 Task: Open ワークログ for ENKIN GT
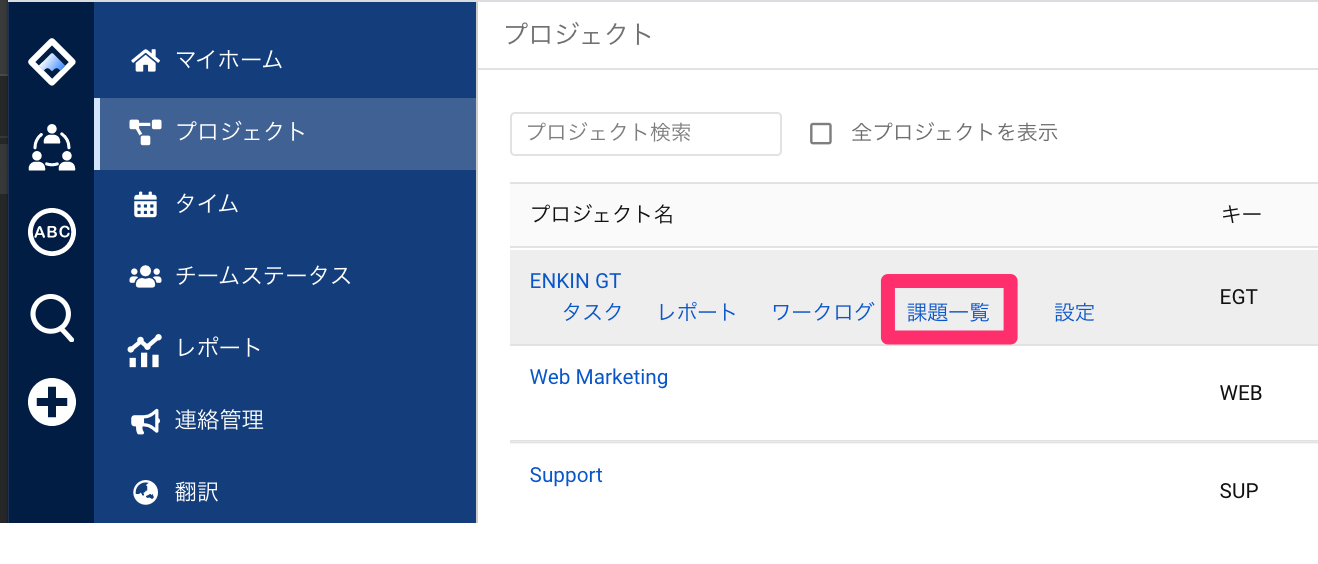823,312
